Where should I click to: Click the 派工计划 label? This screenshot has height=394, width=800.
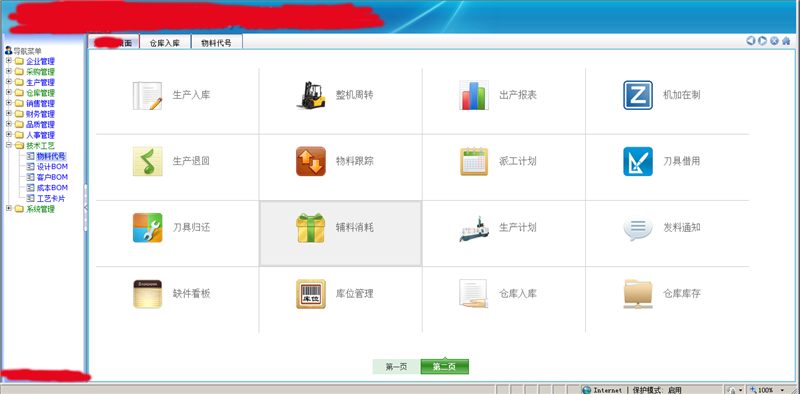[x=518, y=161]
